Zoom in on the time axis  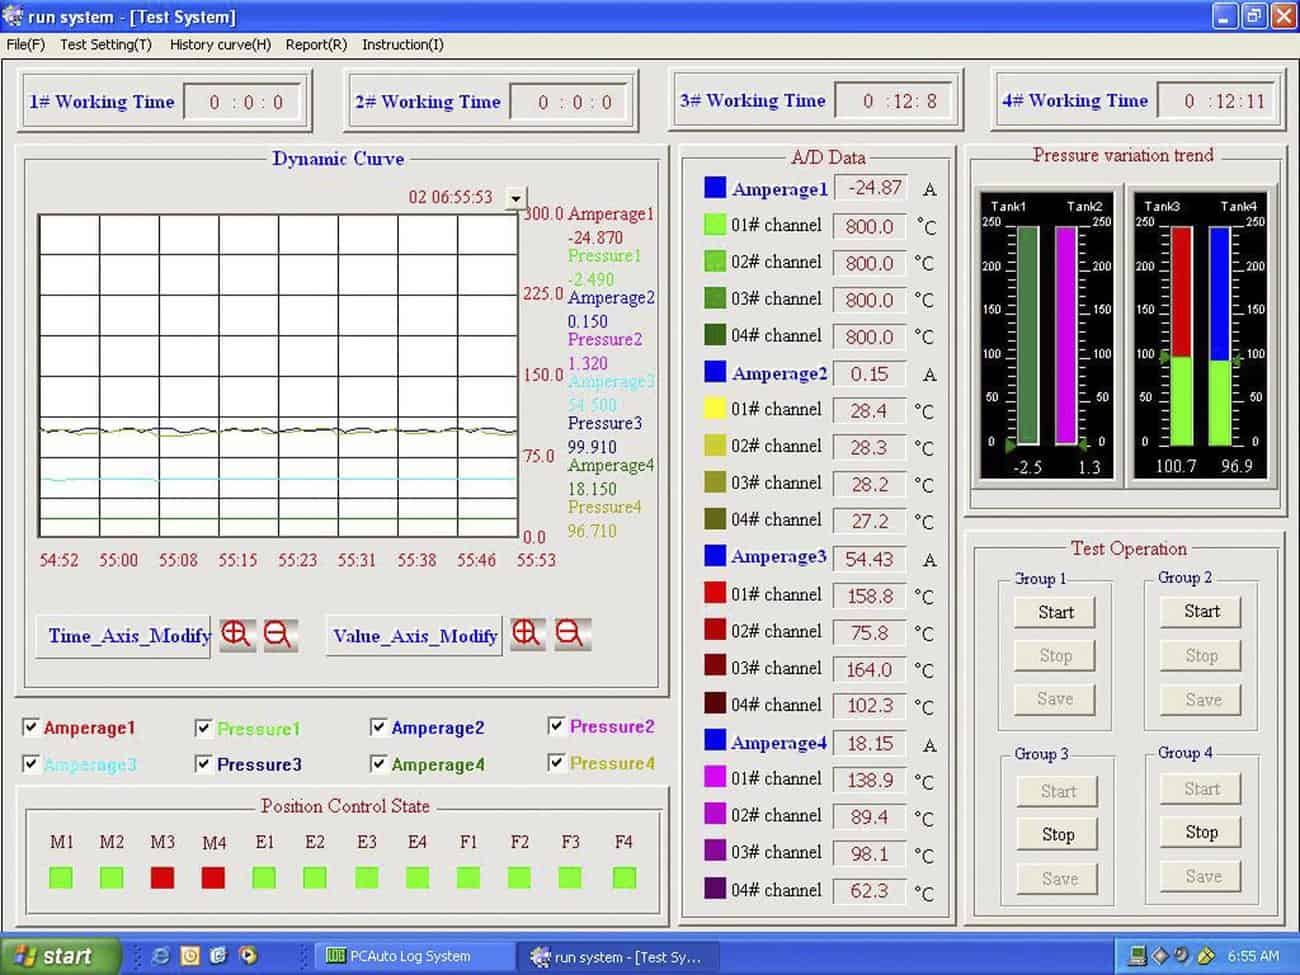pyautogui.click(x=236, y=634)
